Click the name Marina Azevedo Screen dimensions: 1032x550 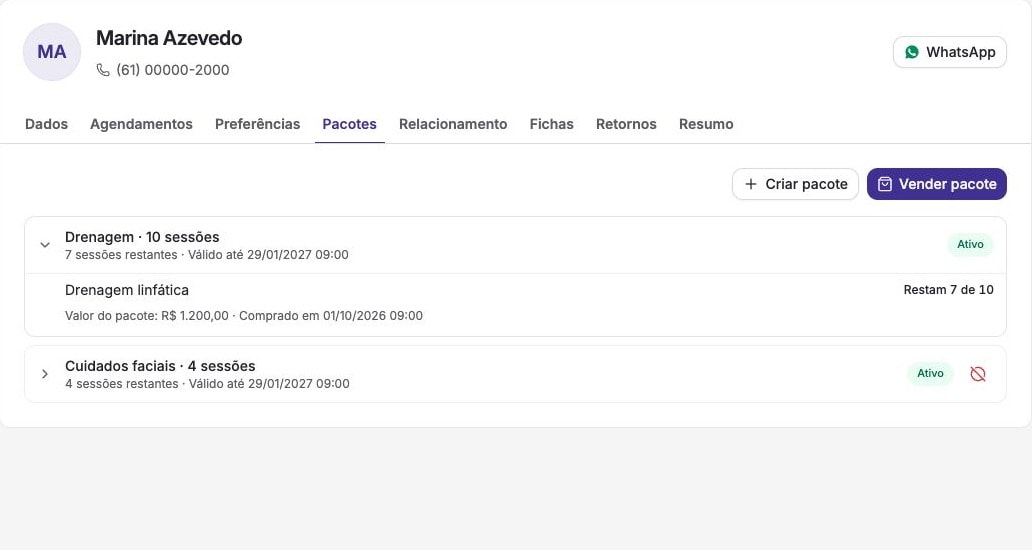click(169, 38)
